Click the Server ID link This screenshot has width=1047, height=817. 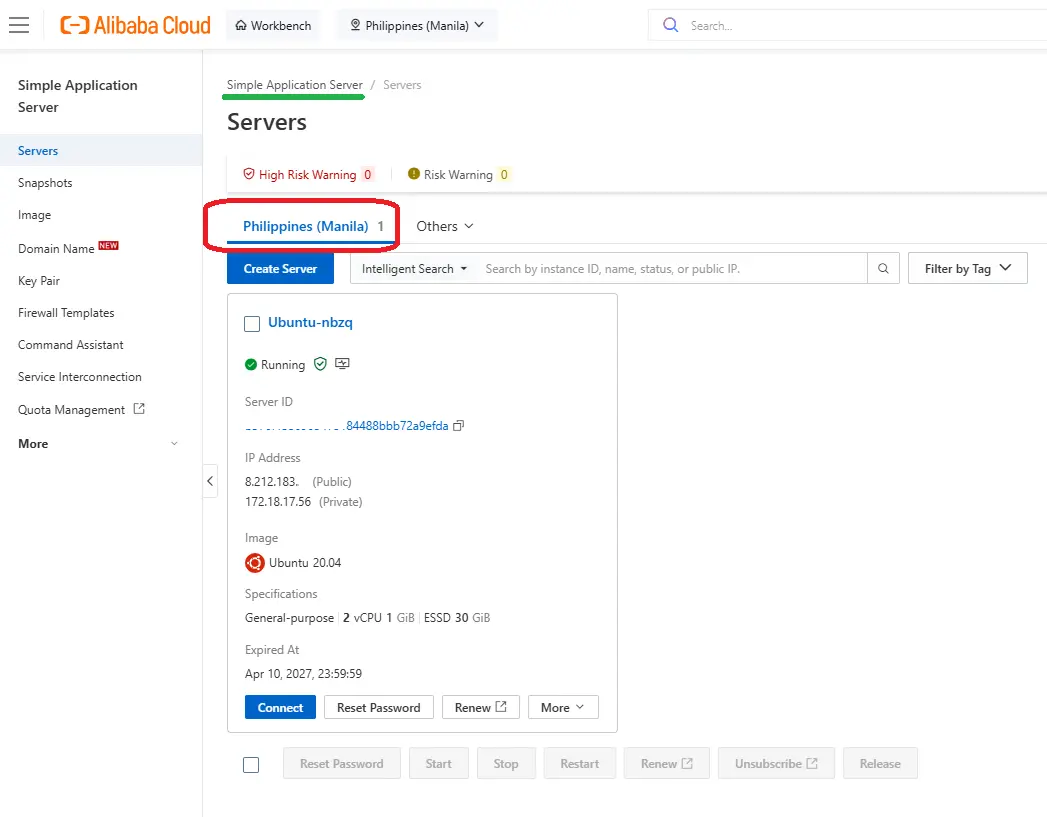347,426
